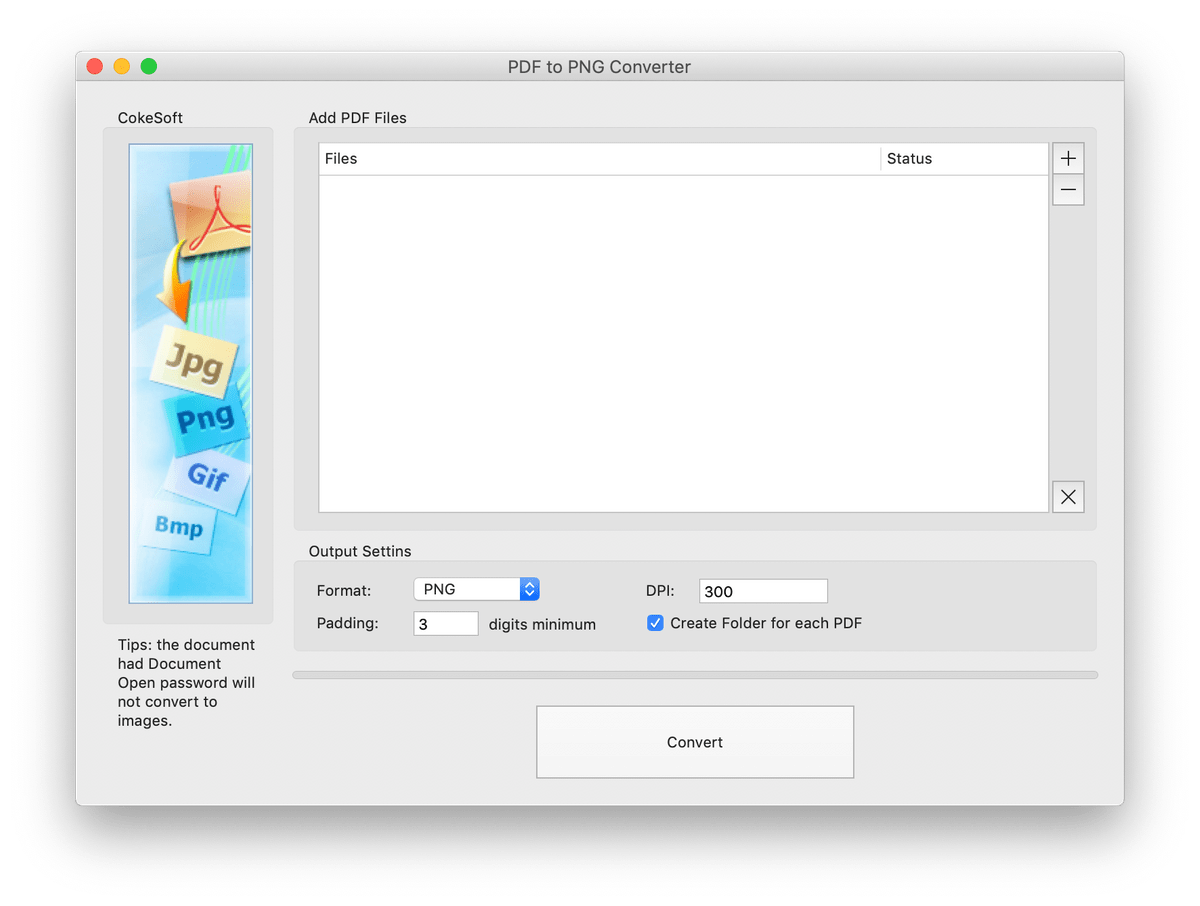Add a PDF file with the plus button
Viewport: 1200px width, 906px height.
click(1068, 159)
